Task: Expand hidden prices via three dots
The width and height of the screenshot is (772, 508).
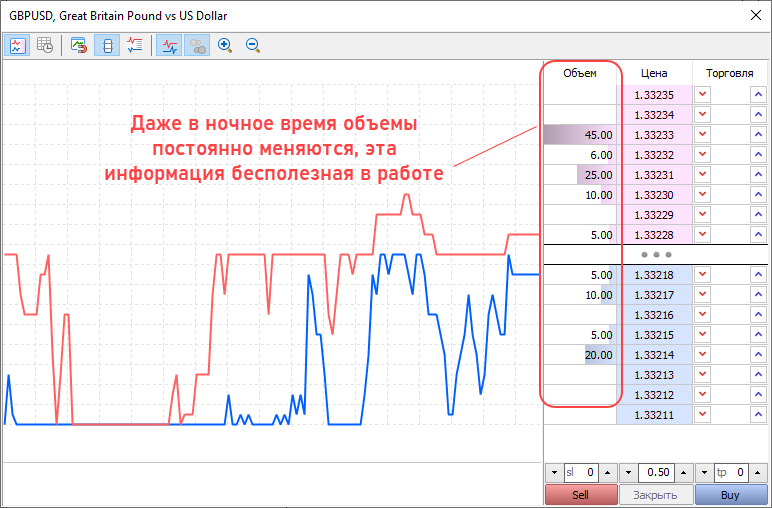Action: click(656, 254)
